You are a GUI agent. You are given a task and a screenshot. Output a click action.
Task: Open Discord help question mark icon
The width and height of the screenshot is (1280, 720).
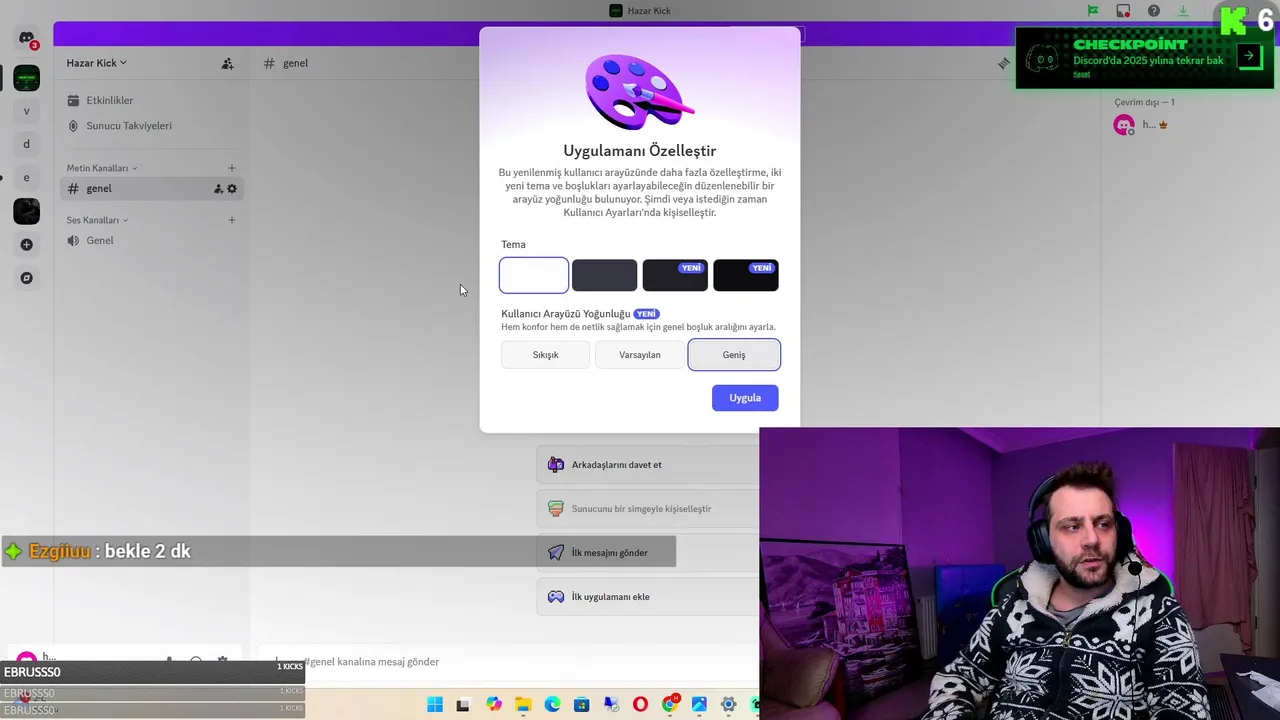[x=1154, y=11]
